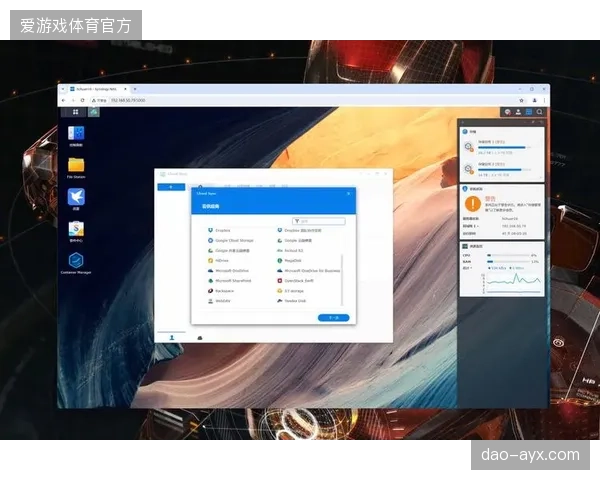Click storage volume 1 usage bar
600x480 pixels.
504,147
